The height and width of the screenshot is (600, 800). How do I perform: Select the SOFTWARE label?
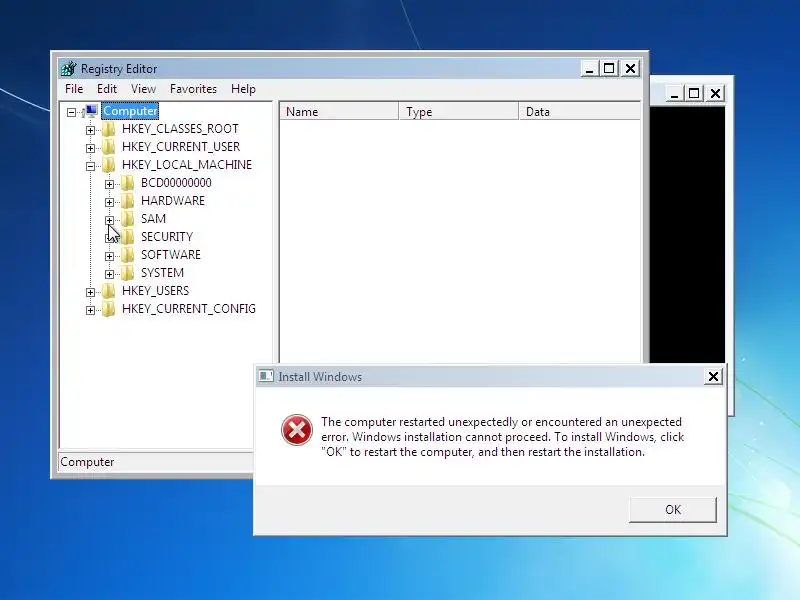[170, 255]
